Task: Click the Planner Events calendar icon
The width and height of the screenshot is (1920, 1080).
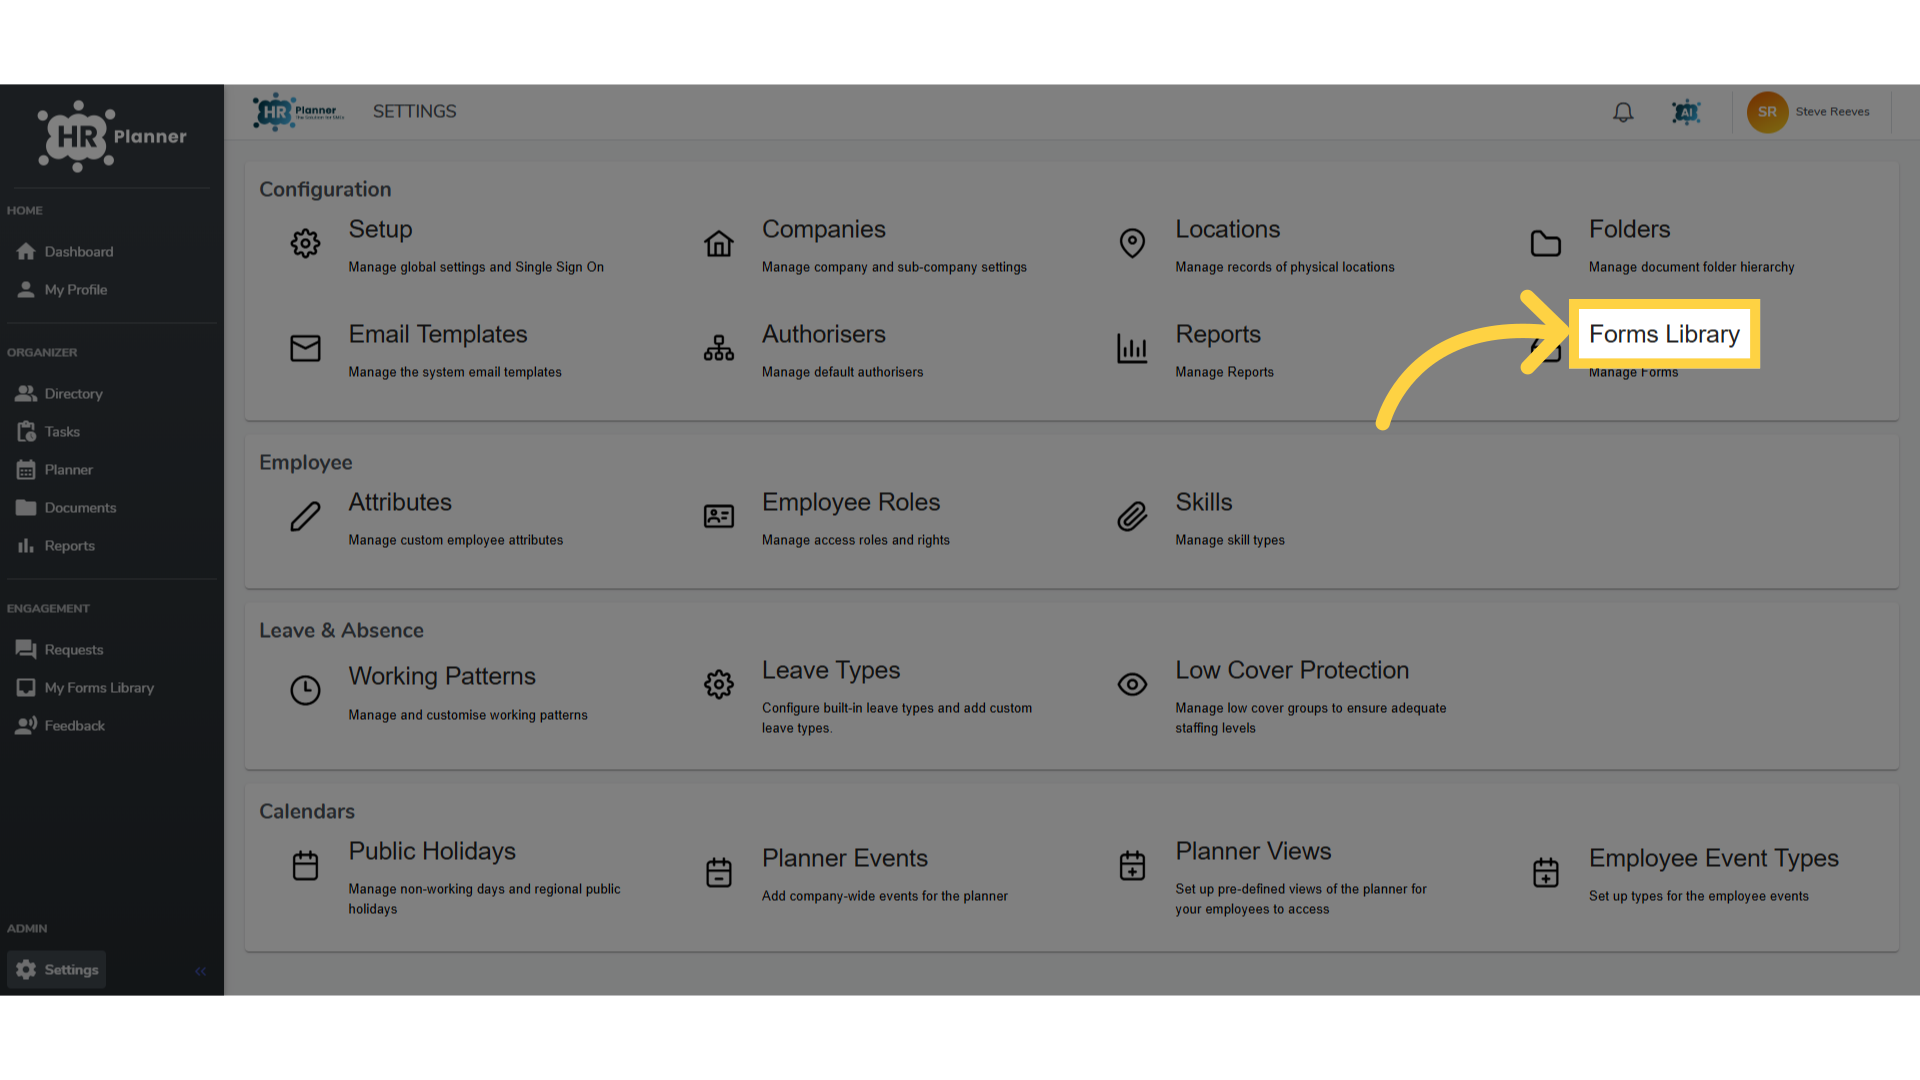Action: [719, 872]
